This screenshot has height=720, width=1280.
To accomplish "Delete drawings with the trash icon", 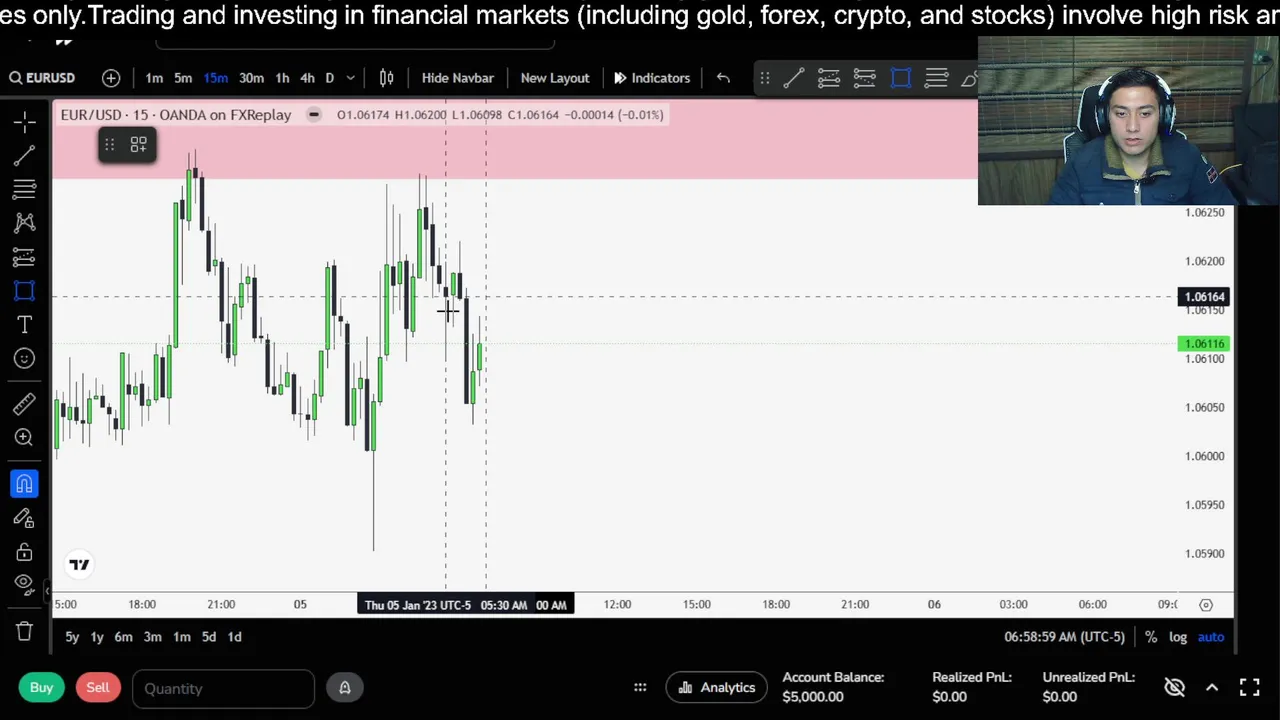I will [25, 631].
